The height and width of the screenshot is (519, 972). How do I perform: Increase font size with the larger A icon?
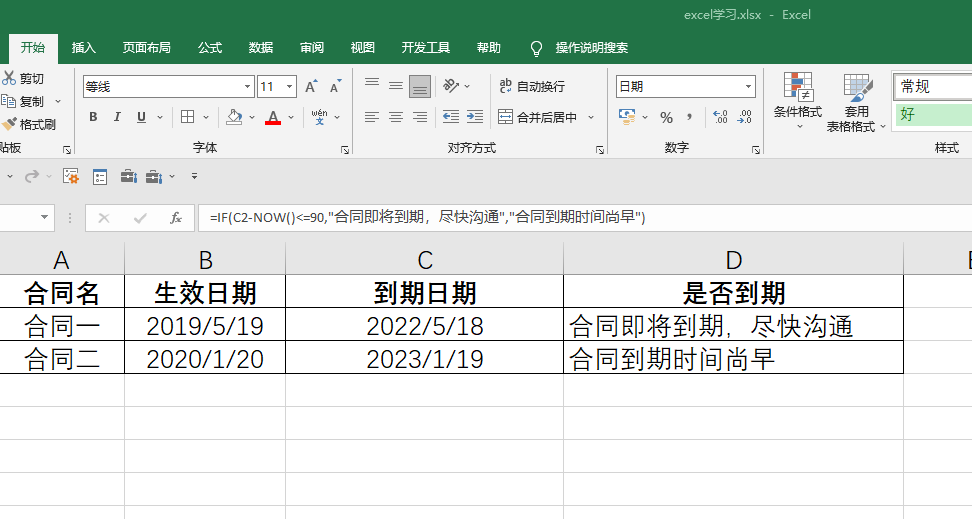pos(311,86)
